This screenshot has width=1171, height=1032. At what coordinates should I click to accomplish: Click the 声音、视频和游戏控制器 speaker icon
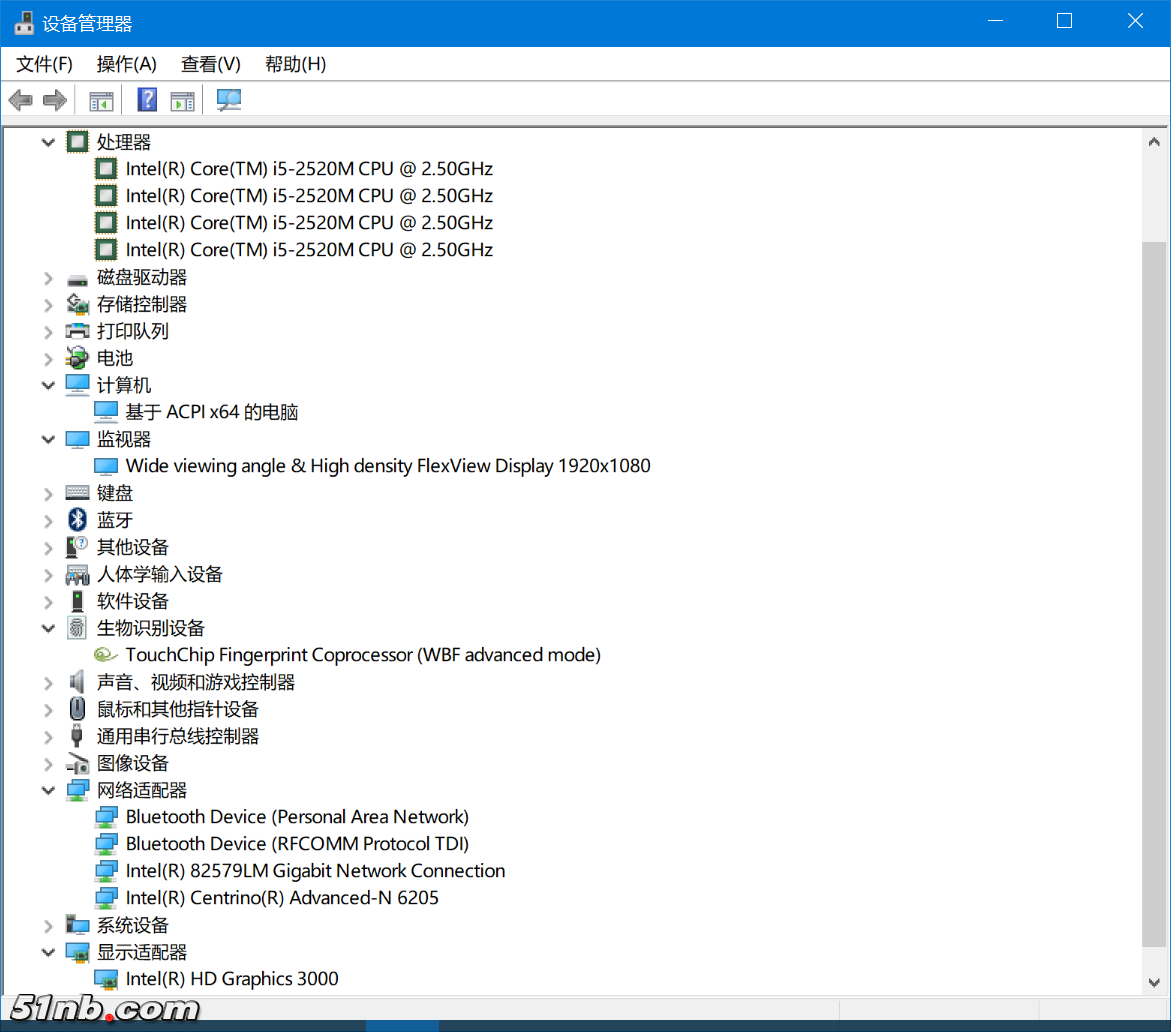[76, 682]
